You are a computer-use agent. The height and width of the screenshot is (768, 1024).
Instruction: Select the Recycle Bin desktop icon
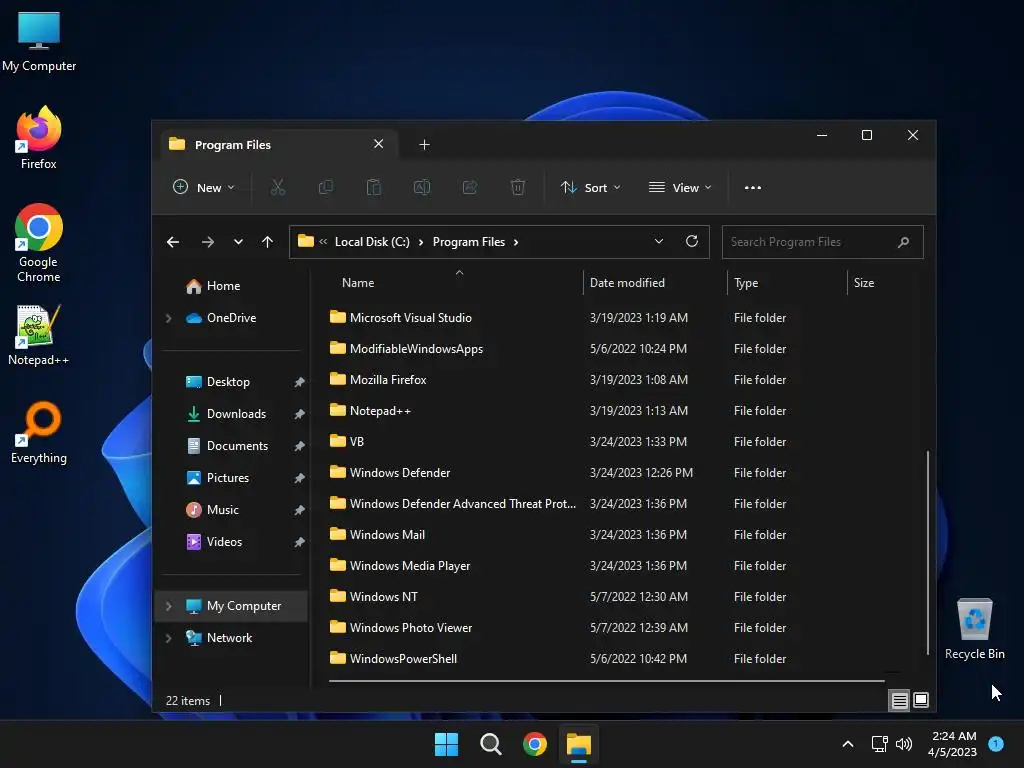[x=974, y=629]
